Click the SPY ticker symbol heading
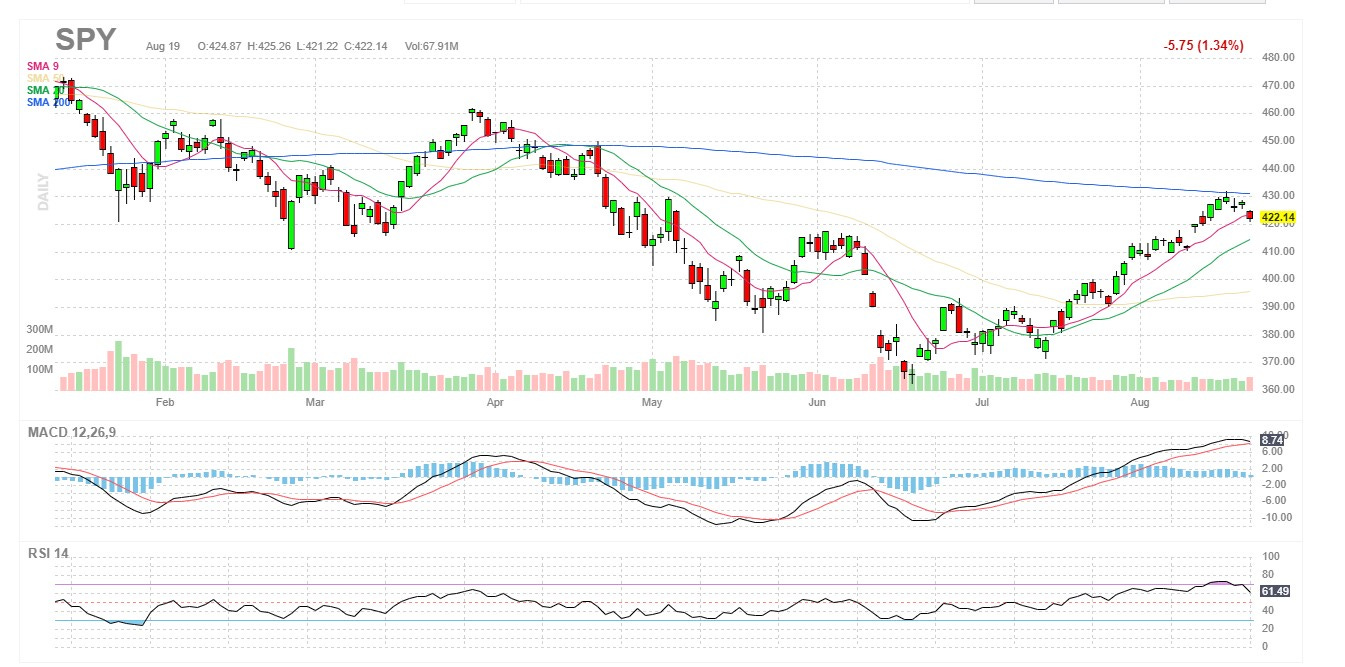 pos(86,40)
